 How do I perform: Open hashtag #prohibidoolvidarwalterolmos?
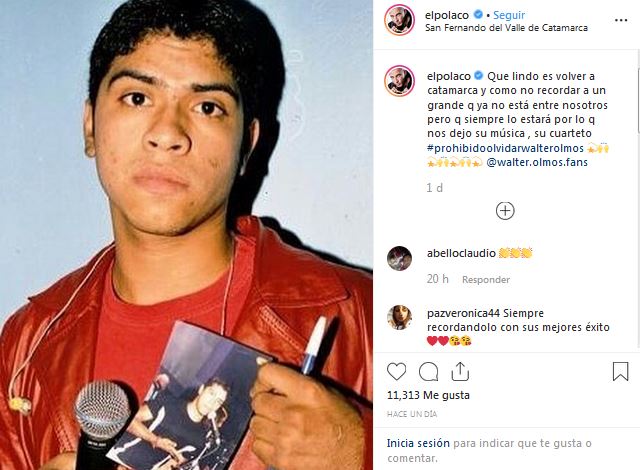pyautogui.click(x=505, y=148)
